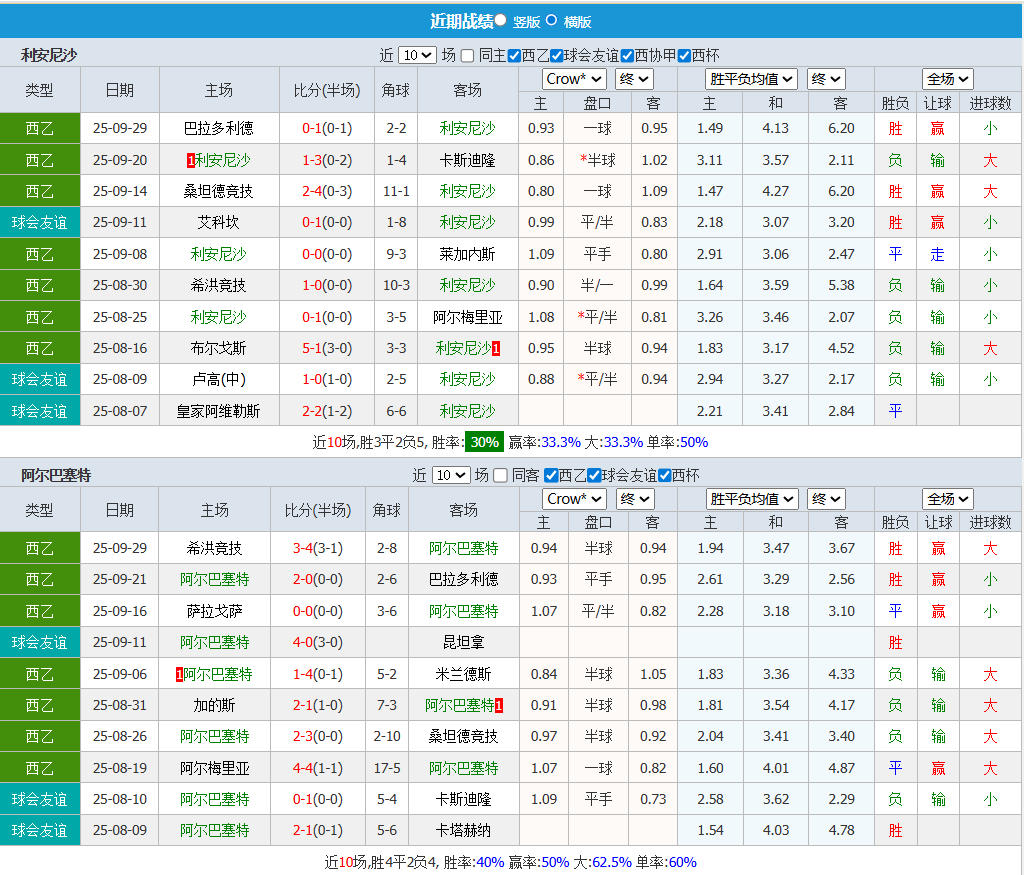Enable the 同客 checkbox for 阿尔巴塞特
Viewport: 1024px width, 875px height.
pos(501,476)
